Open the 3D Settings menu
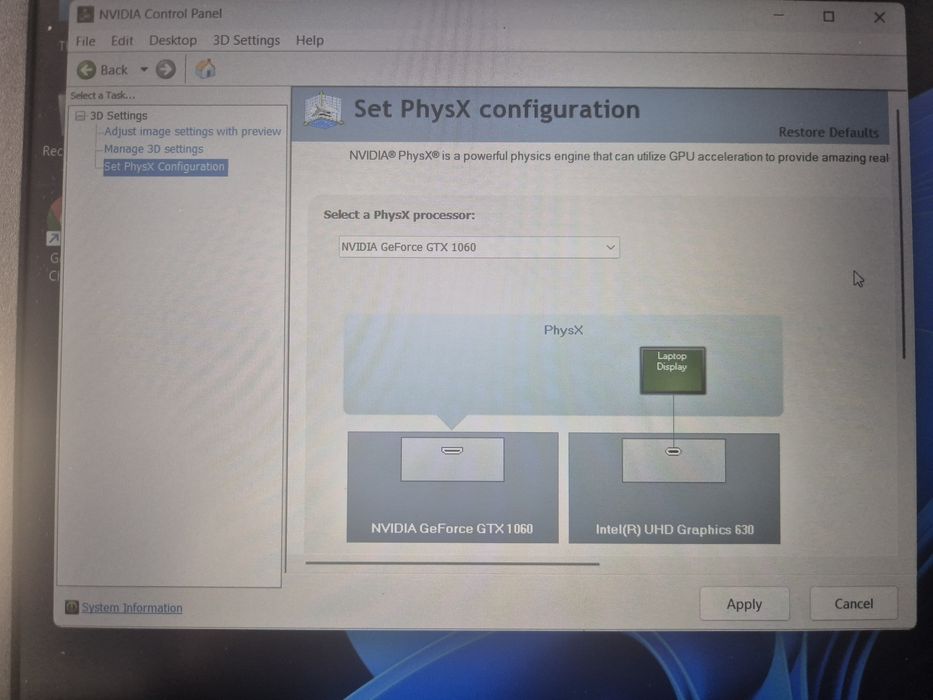Screen dimensions: 933x700 (246, 40)
